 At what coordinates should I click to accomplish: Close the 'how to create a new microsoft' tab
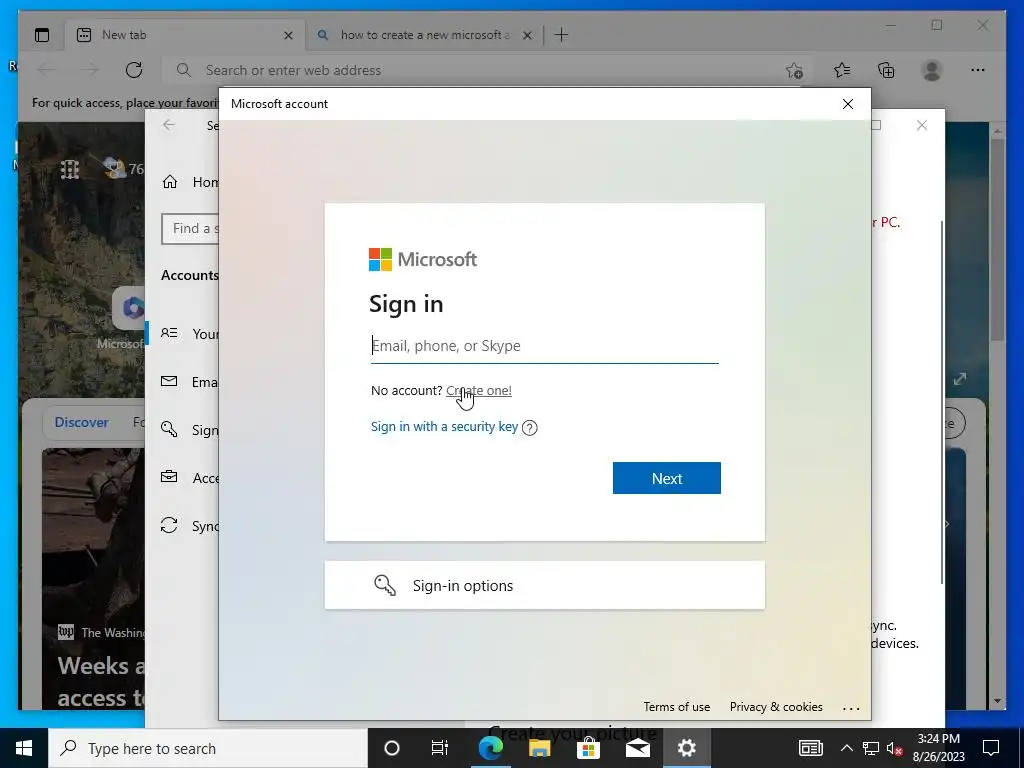(527, 35)
